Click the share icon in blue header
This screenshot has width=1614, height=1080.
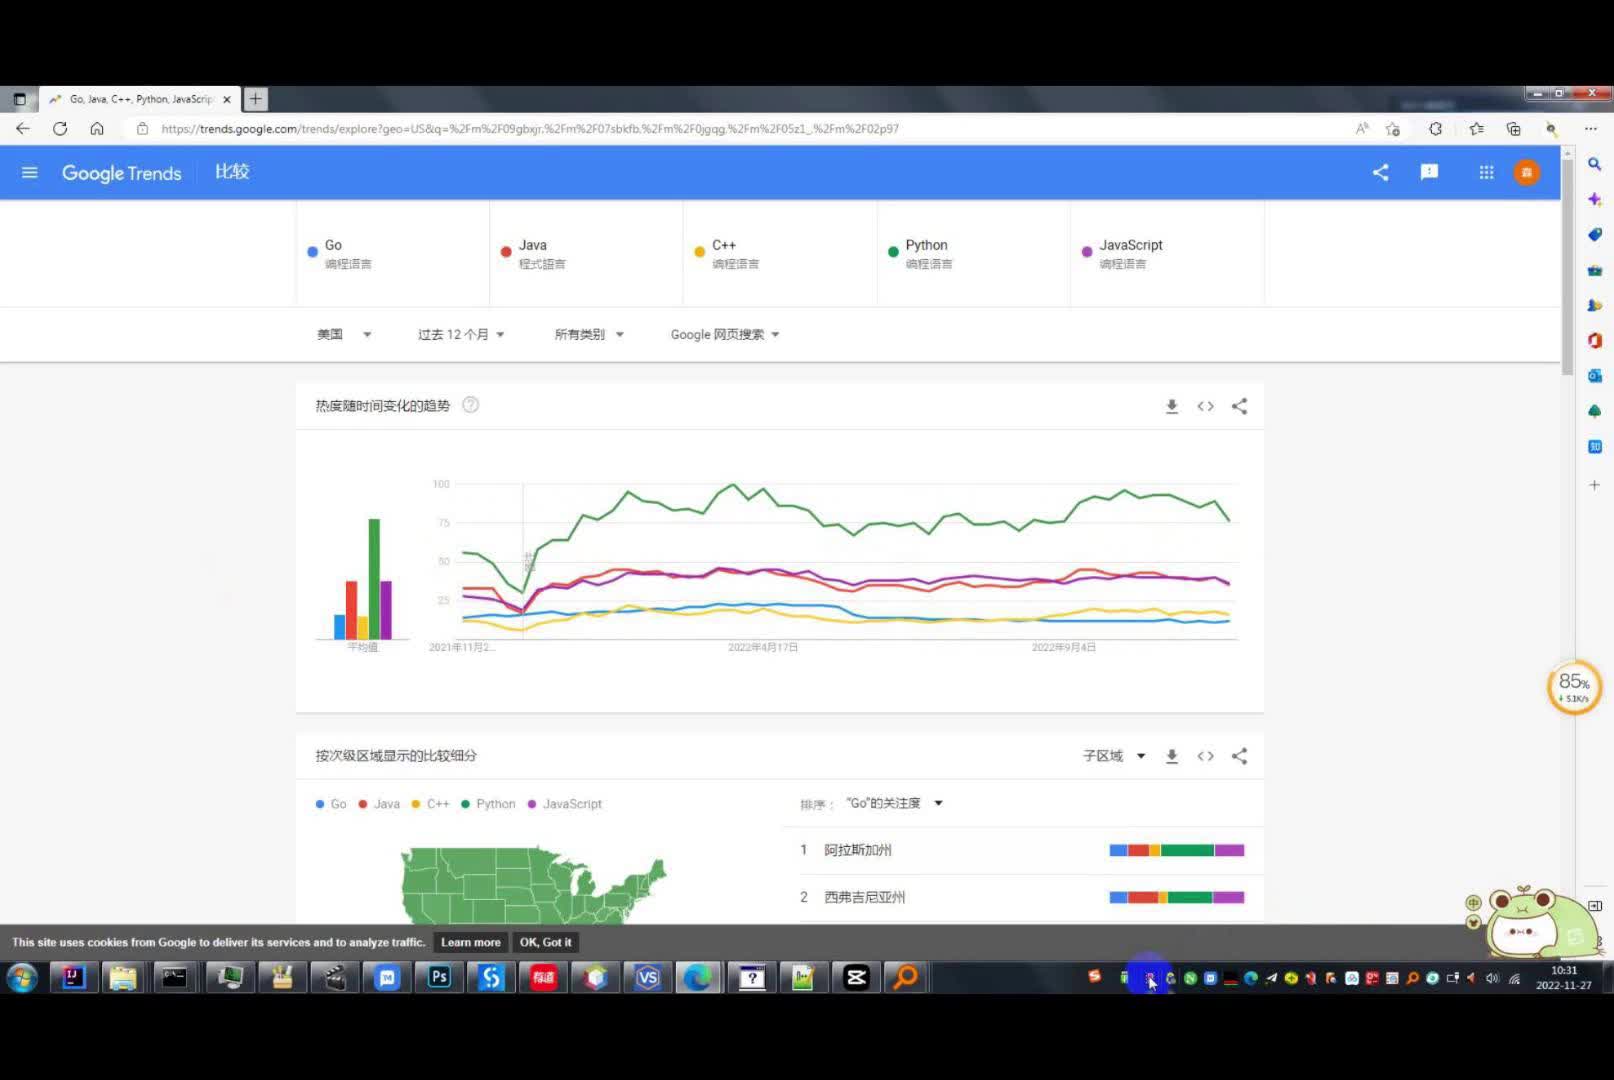point(1380,173)
